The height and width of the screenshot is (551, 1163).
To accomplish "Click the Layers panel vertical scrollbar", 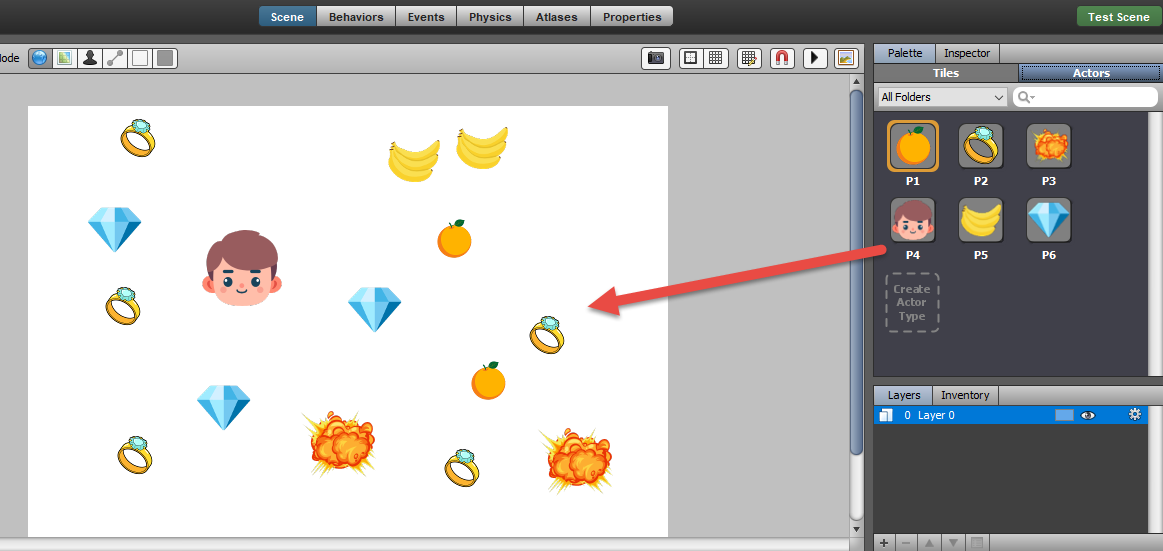I will (x=1156, y=469).
